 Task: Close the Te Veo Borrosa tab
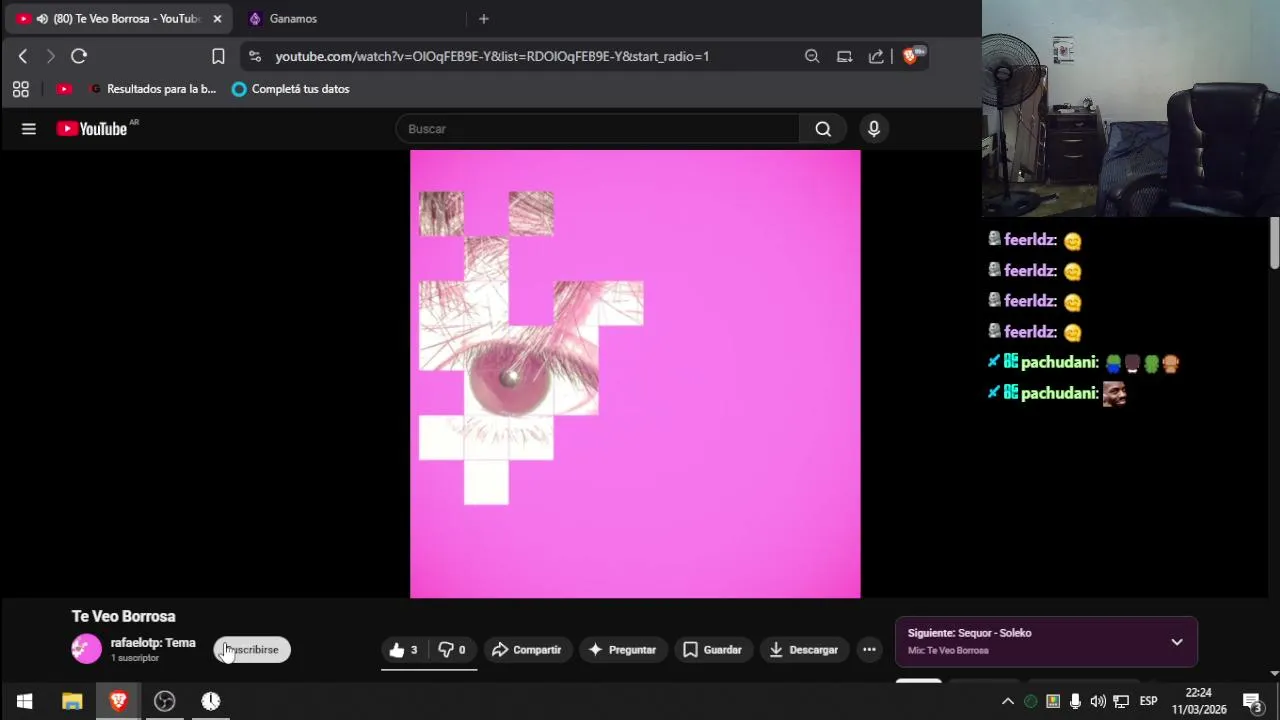[x=217, y=19]
